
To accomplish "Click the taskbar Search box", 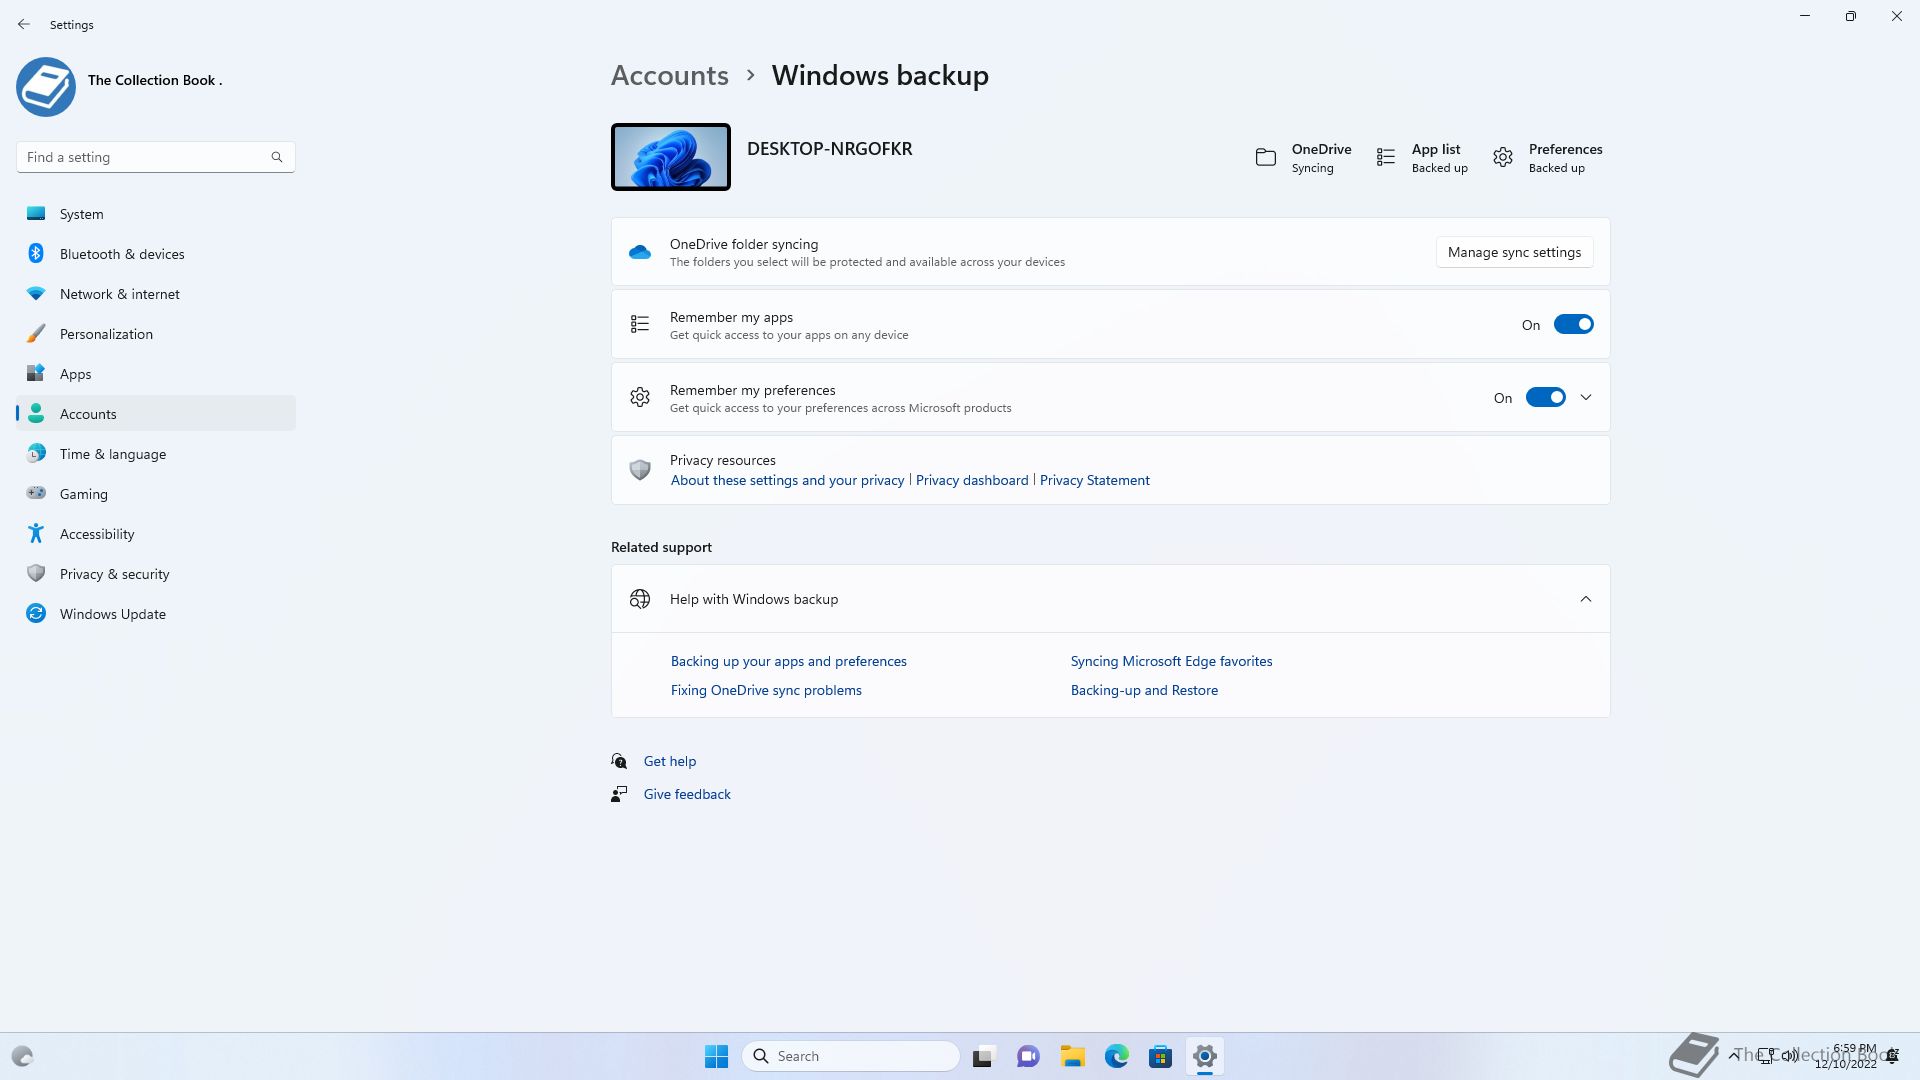I will (851, 1056).
